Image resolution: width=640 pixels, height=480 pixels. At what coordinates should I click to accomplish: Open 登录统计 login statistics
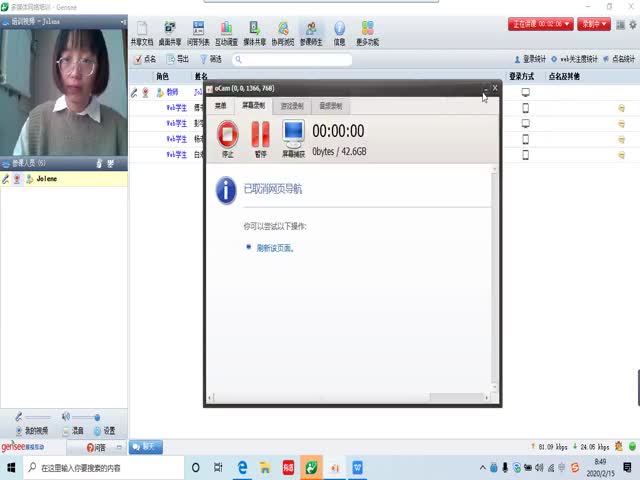530,60
